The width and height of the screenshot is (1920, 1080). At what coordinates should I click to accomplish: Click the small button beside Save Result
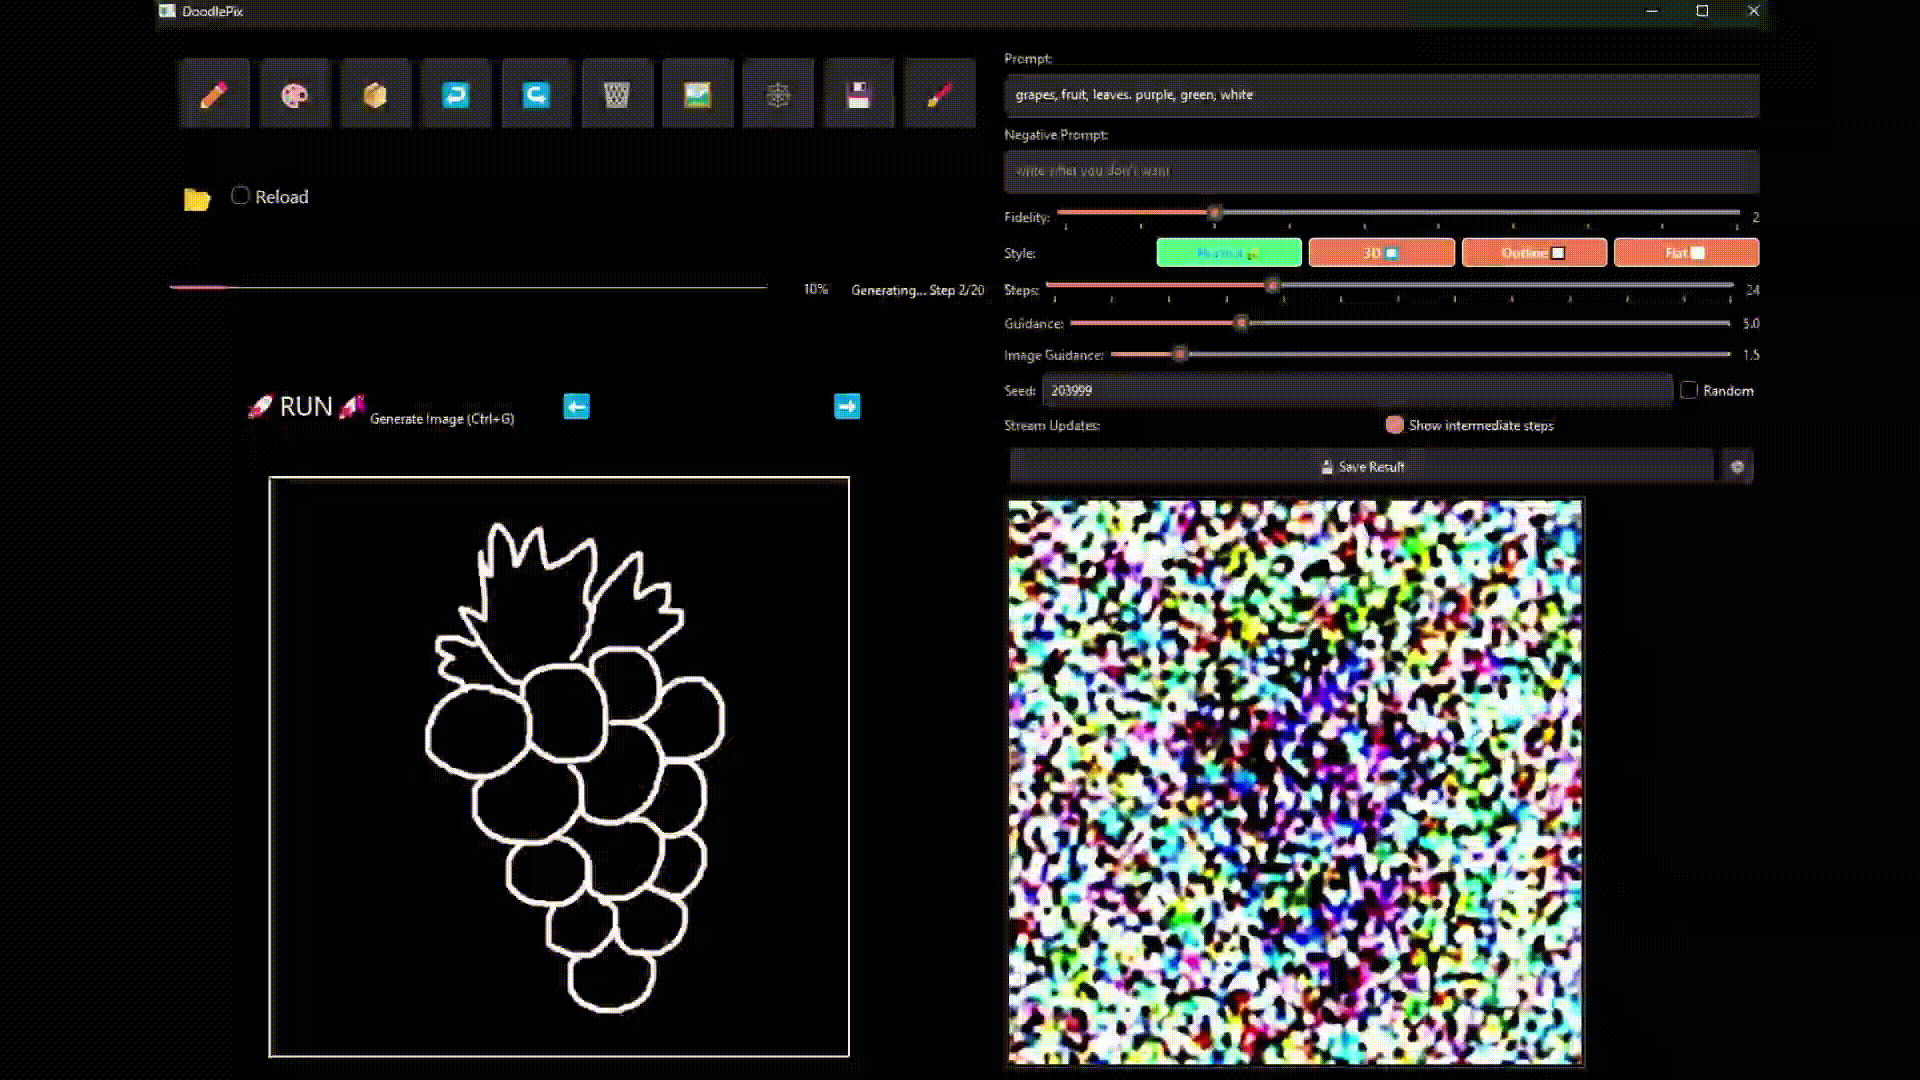pyautogui.click(x=1737, y=467)
